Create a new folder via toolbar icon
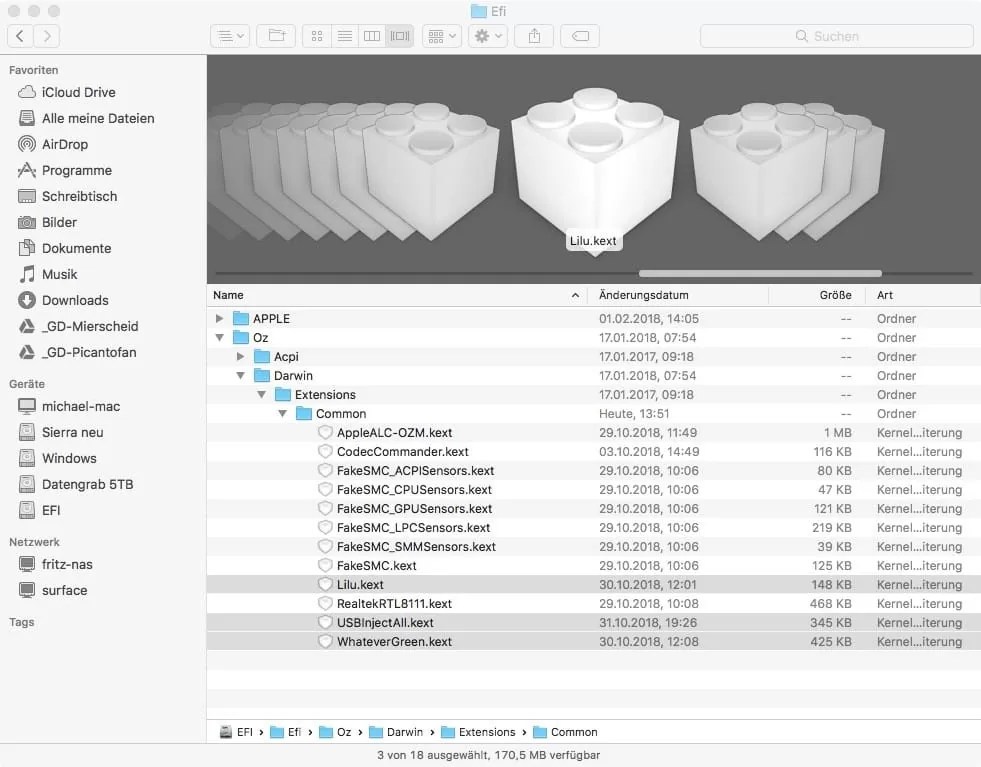981x767 pixels. [276, 36]
